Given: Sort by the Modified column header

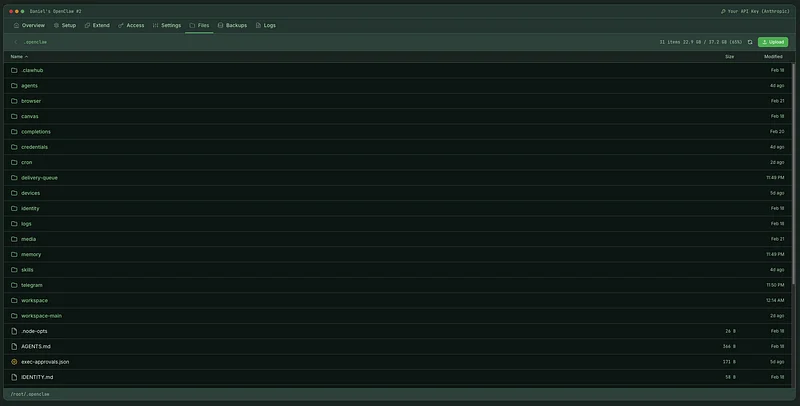Looking at the screenshot, I should (x=773, y=57).
